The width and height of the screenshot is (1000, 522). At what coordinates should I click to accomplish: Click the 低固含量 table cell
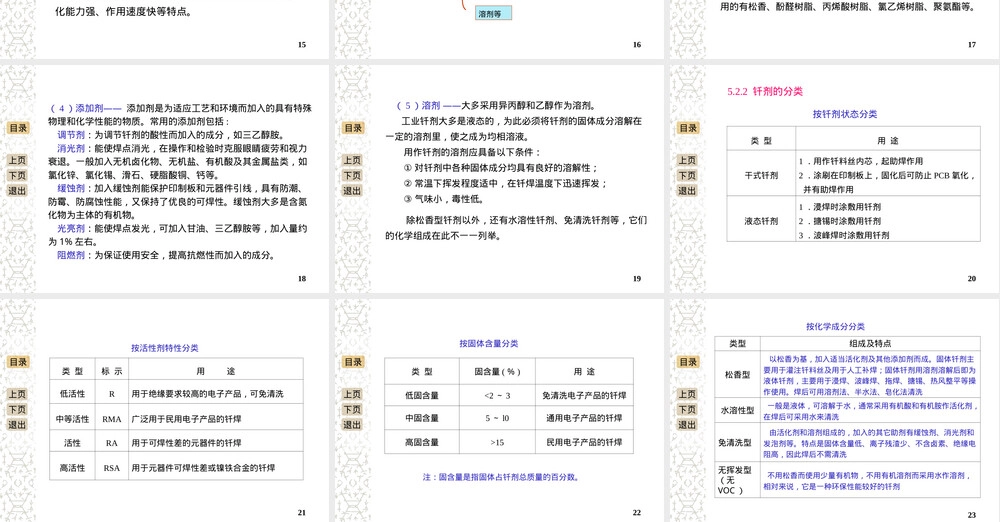[422, 396]
